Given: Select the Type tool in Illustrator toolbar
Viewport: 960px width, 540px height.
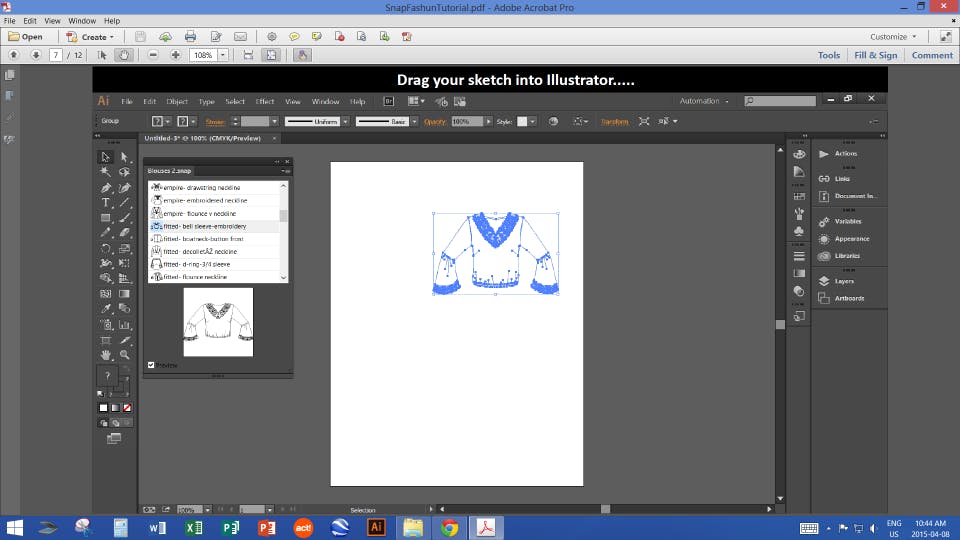Looking at the screenshot, I should [105, 203].
